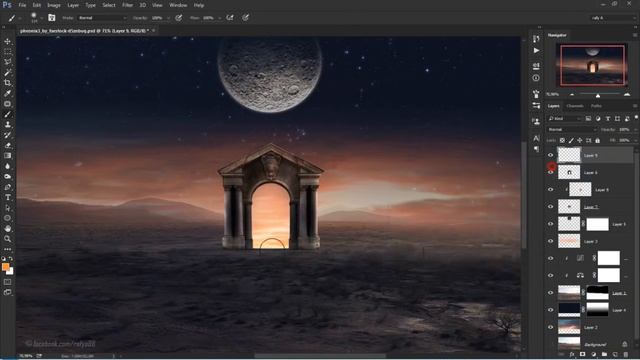This screenshot has height=360, width=640.
Task: Hide Layer 7 visibility eye
Action: [x=550, y=207]
